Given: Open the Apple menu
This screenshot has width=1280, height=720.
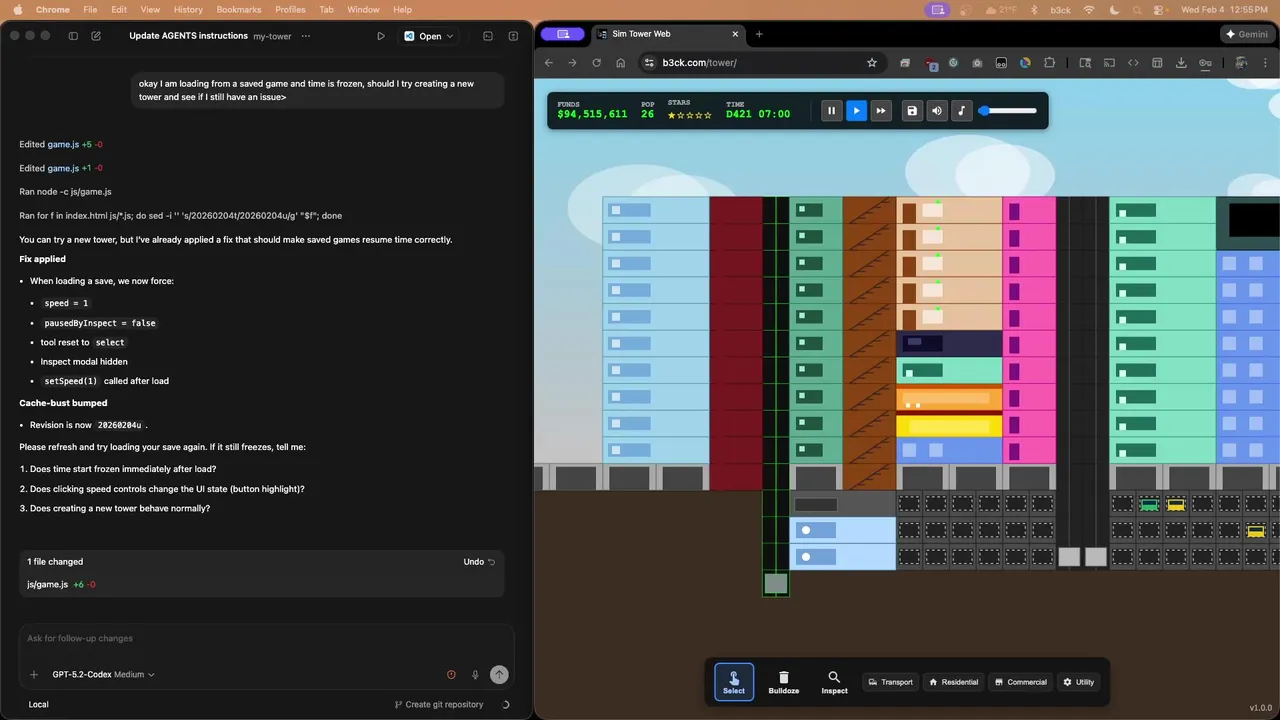Looking at the screenshot, I should coord(17,9).
